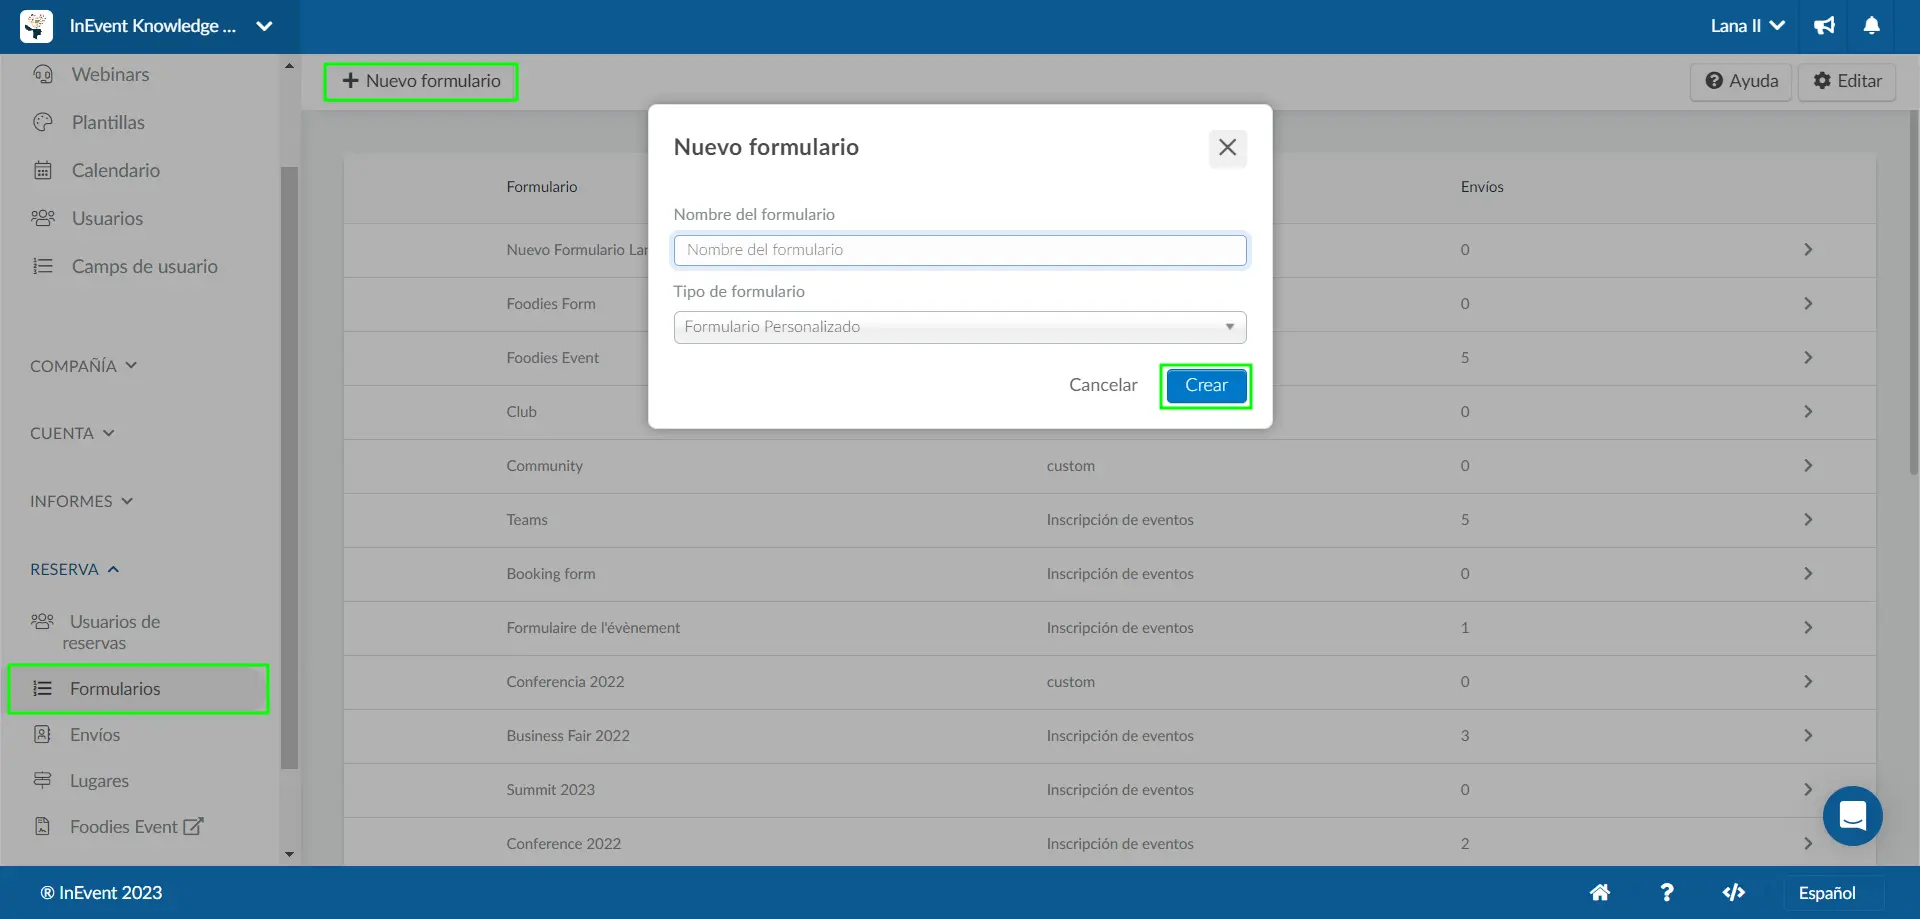Screen dimensions: 1920x919
Task: Open the Booking form row
Action: tap(1110, 574)
